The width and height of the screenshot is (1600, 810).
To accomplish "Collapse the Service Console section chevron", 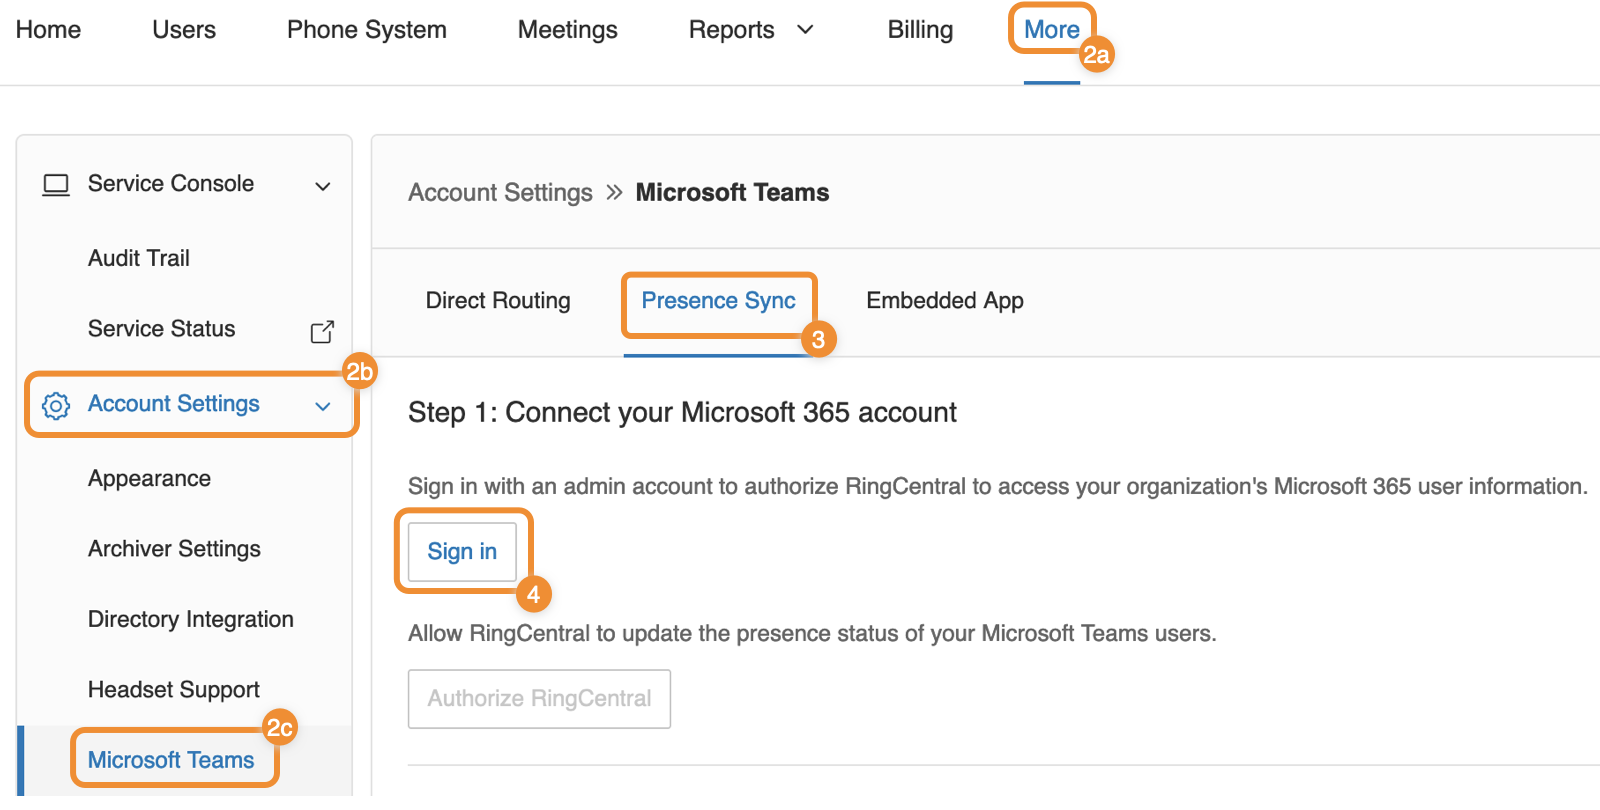I will pyautogui.click(x=323, y=186).
